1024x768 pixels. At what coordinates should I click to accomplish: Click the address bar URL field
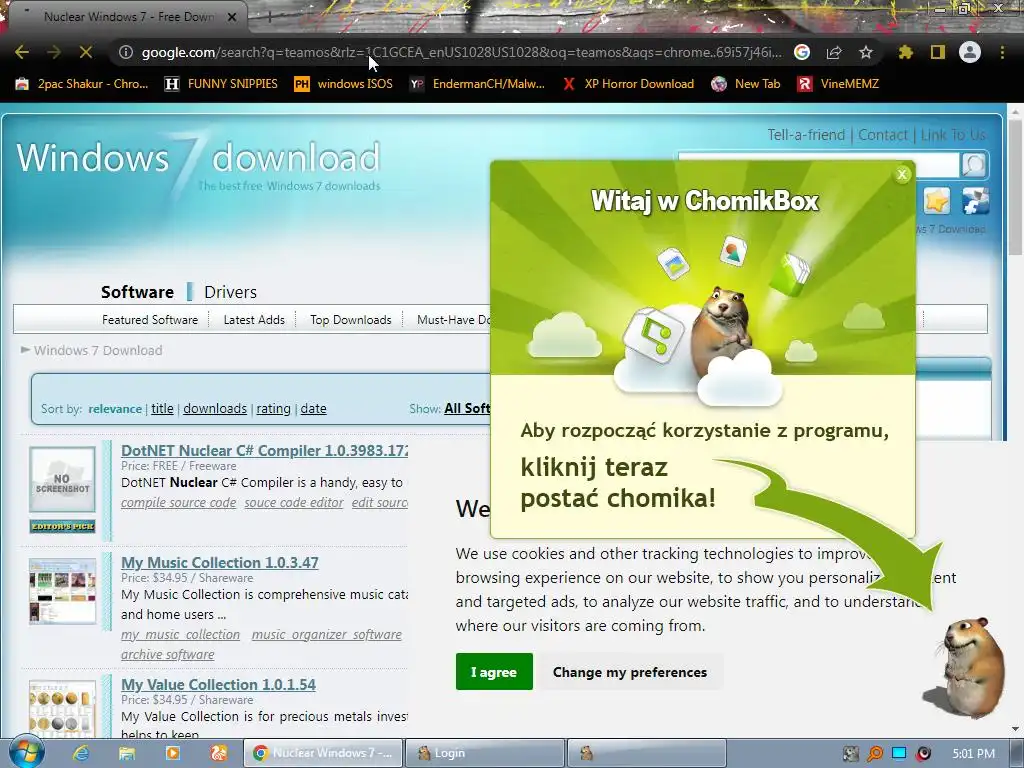tap(461, 52)
